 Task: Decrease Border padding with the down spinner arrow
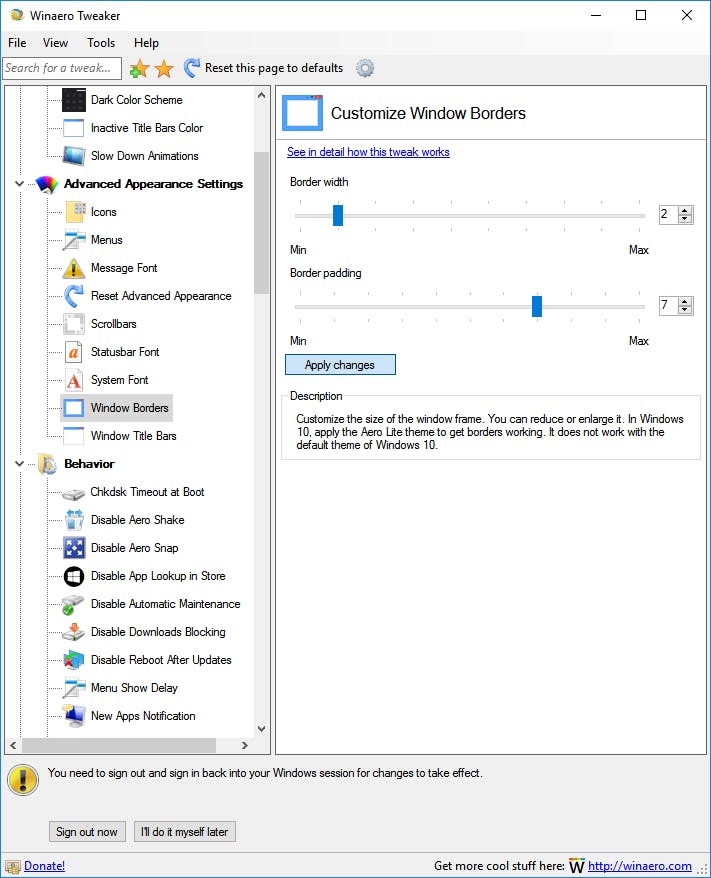[x=685, y=310]
